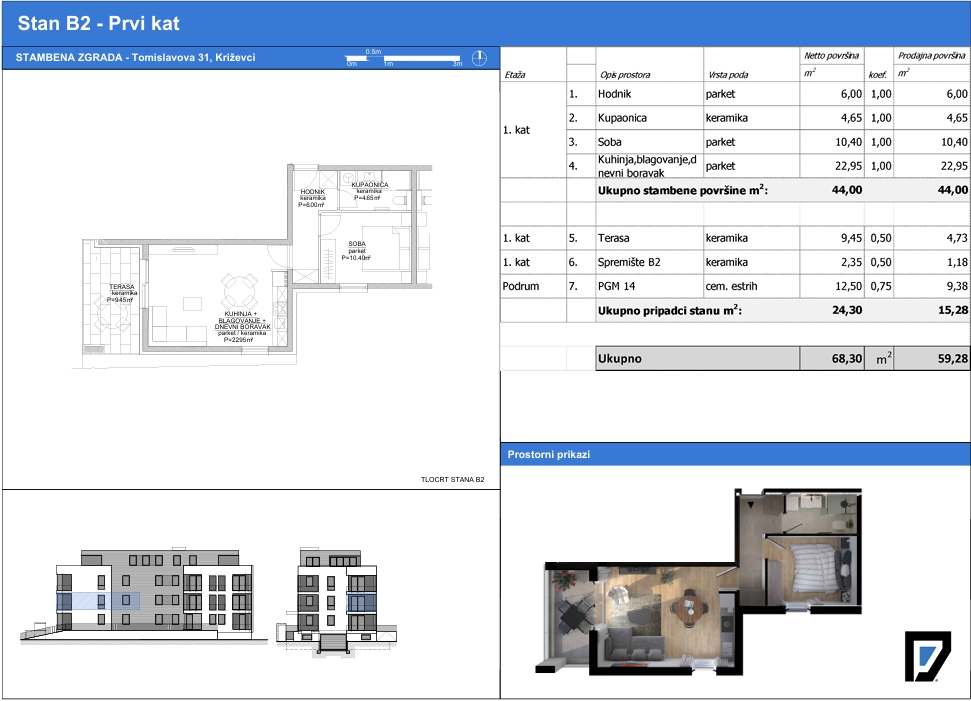The image size is (971, 701).
Task: Select the side building elevation drawing
Action: 337,599
